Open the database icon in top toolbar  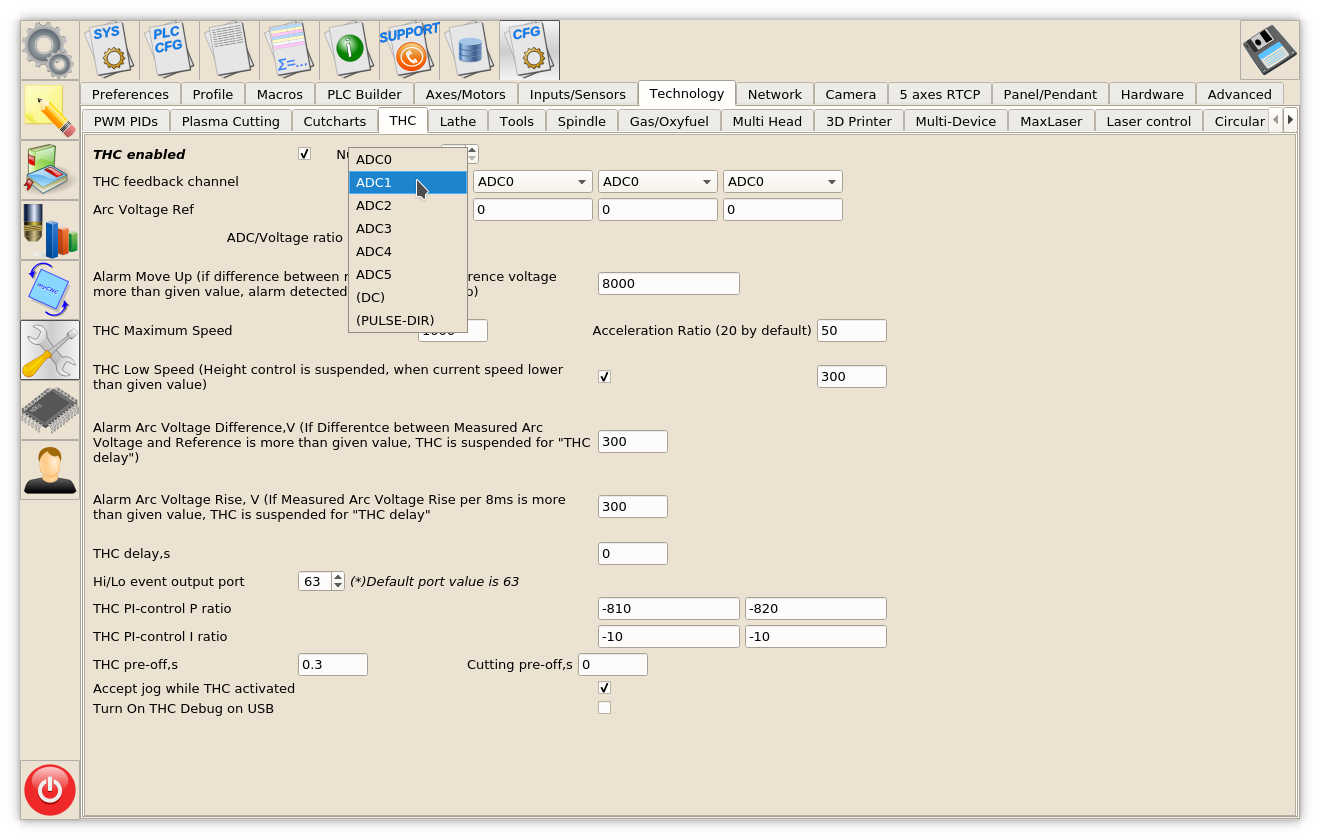[x=469, y=49]
